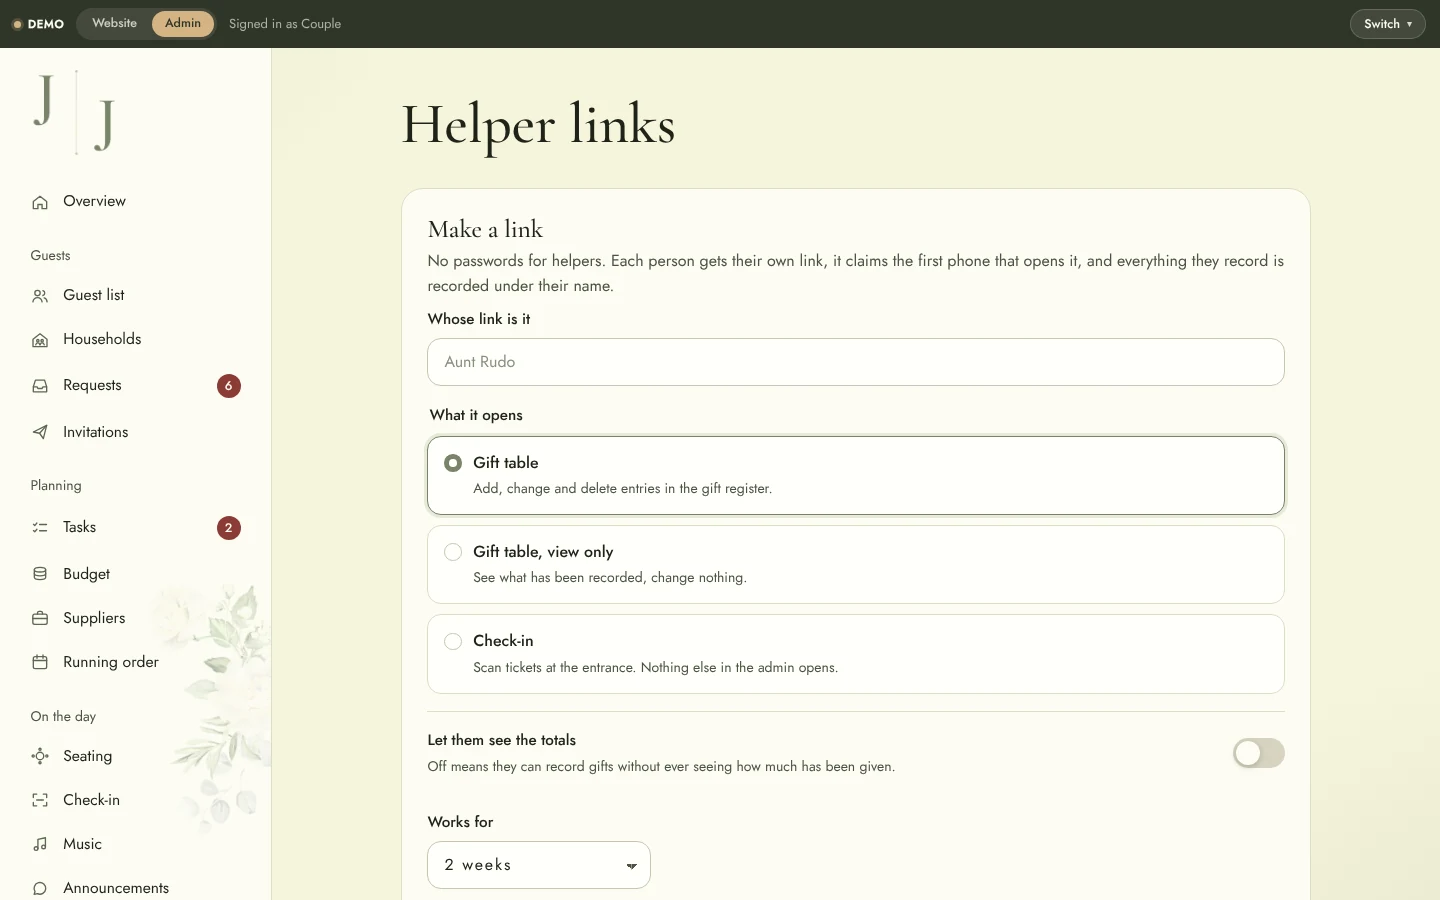Open Seating page link

(x=88, y=757)
